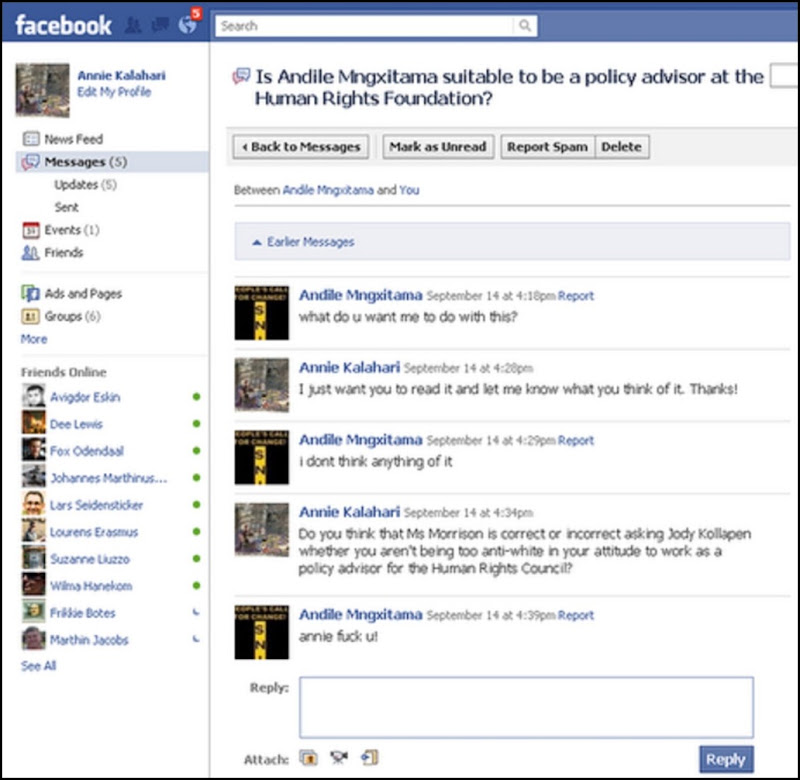Click the You link in the Between line
The height and width of the screenshot is (780, 800).
click(x=409, y=190)
